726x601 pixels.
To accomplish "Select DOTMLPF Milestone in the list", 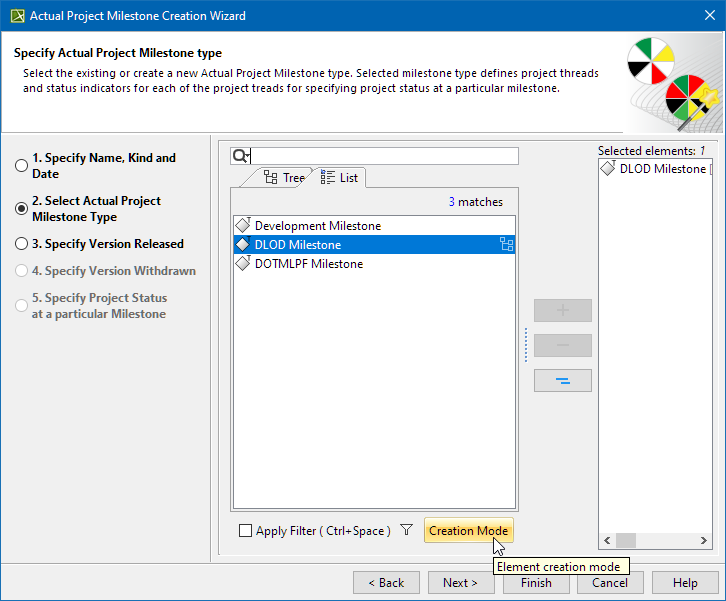I will [374, 263].
